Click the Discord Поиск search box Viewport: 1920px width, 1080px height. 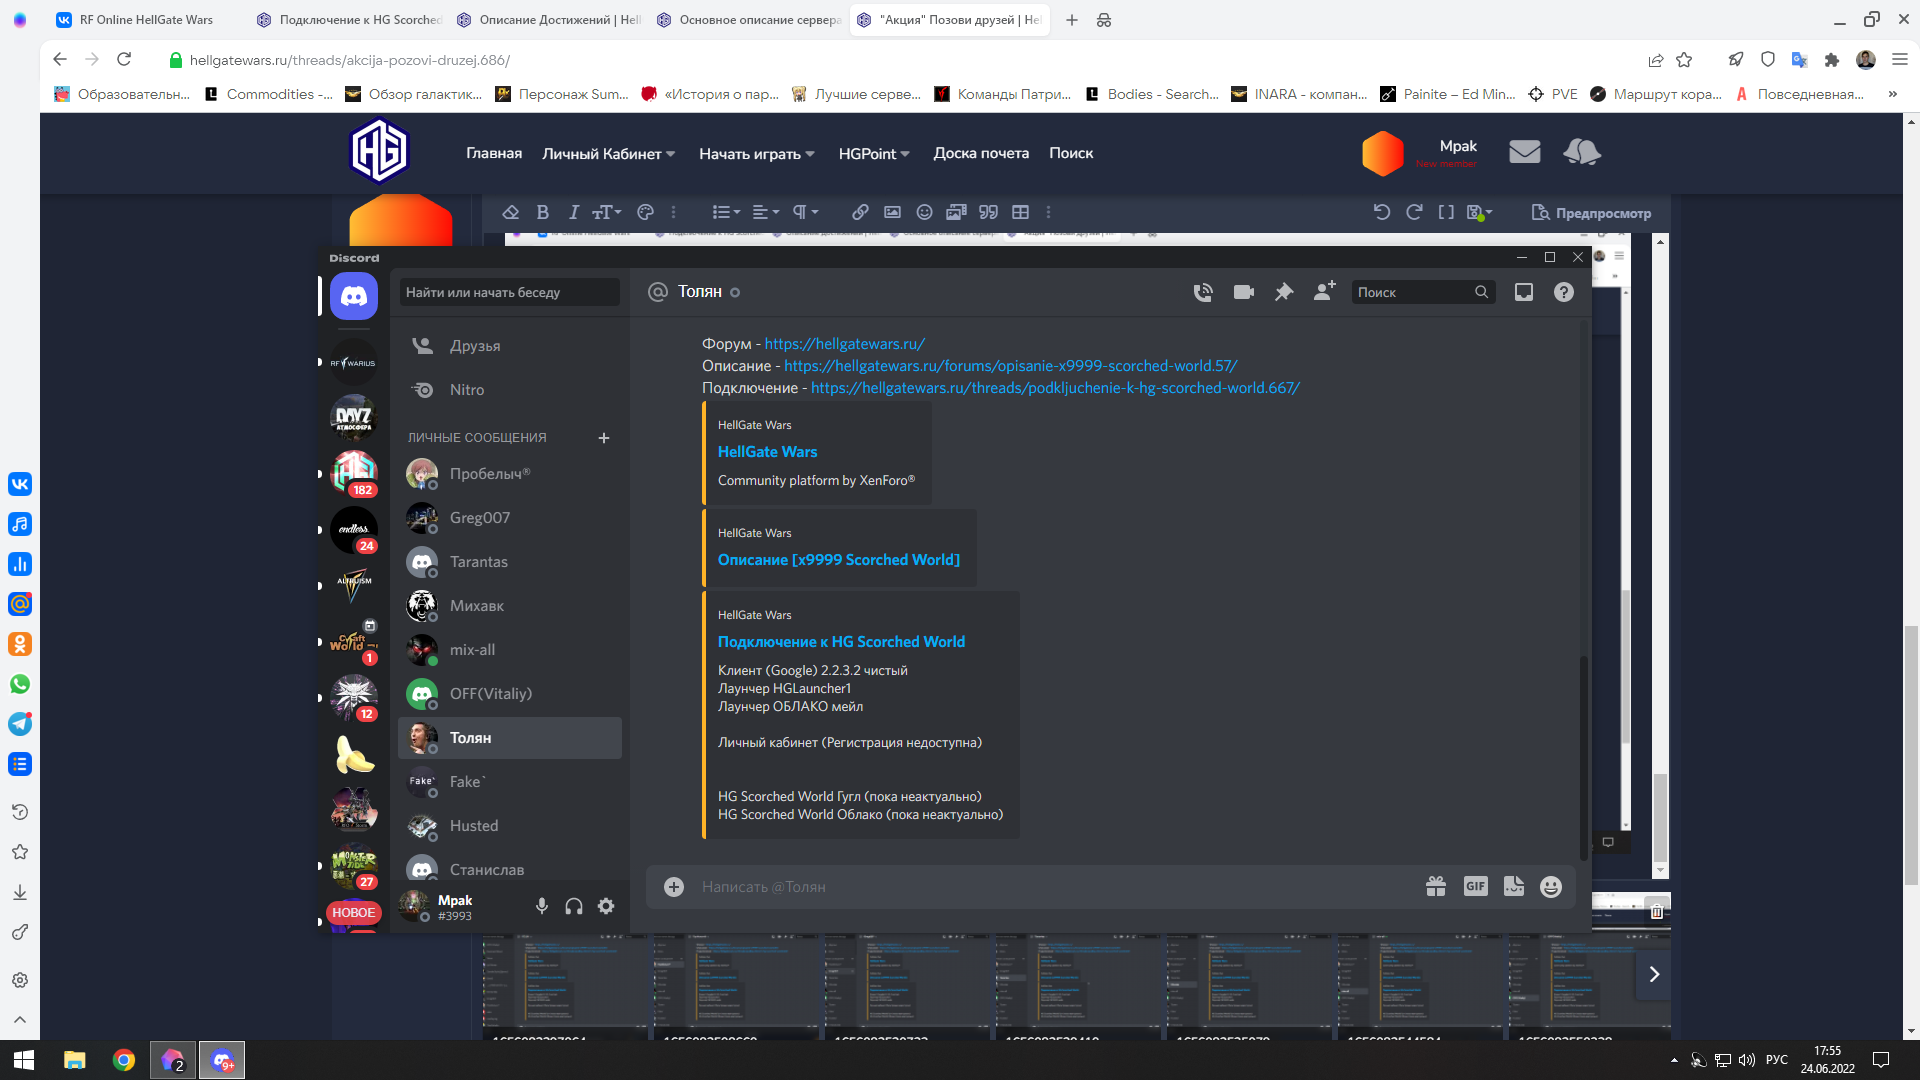click(x=1424, y=292)
